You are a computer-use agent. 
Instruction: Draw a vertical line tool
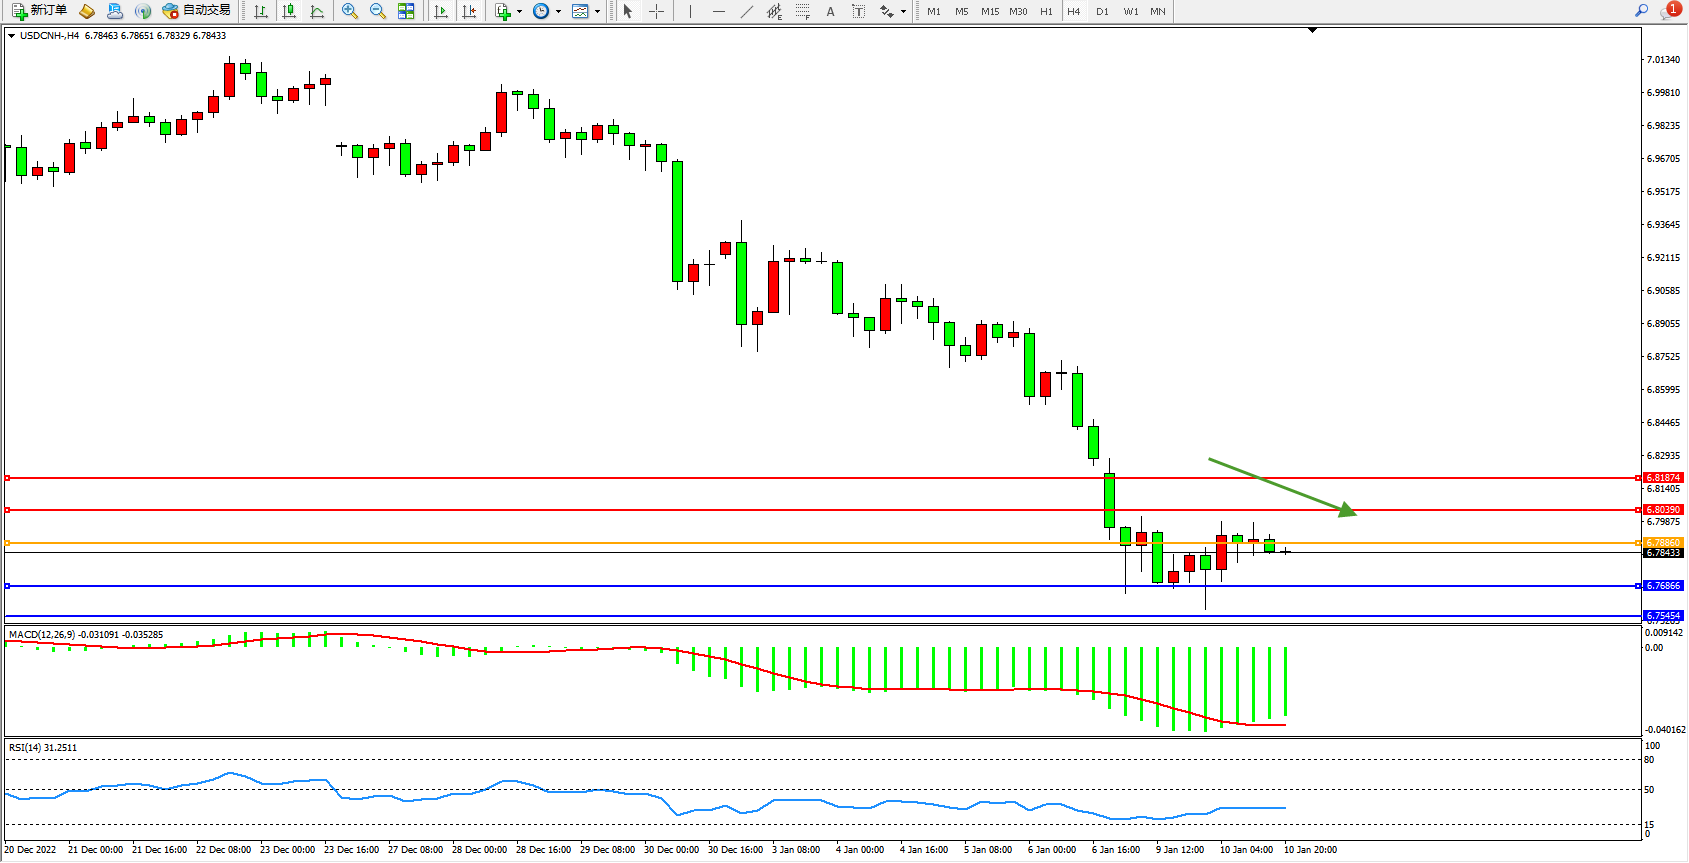pyautogui.click(x=690, y=11)
